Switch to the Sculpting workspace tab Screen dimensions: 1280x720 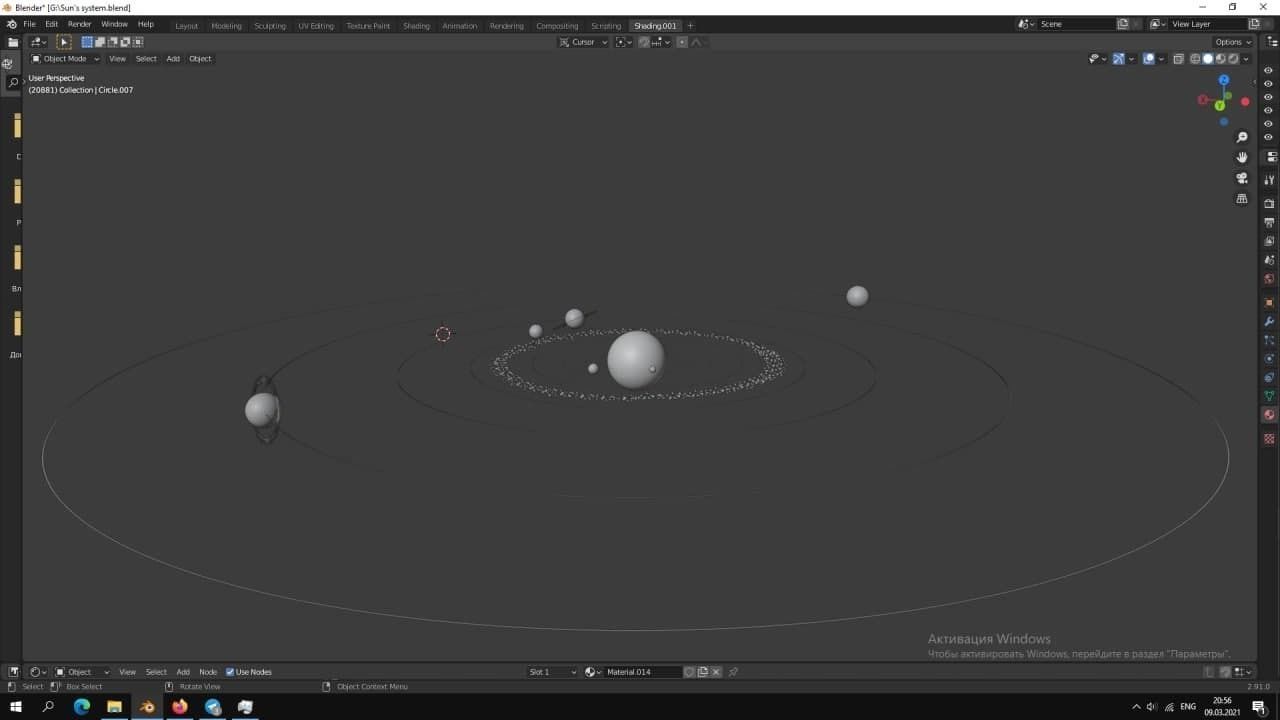(270, 25)
